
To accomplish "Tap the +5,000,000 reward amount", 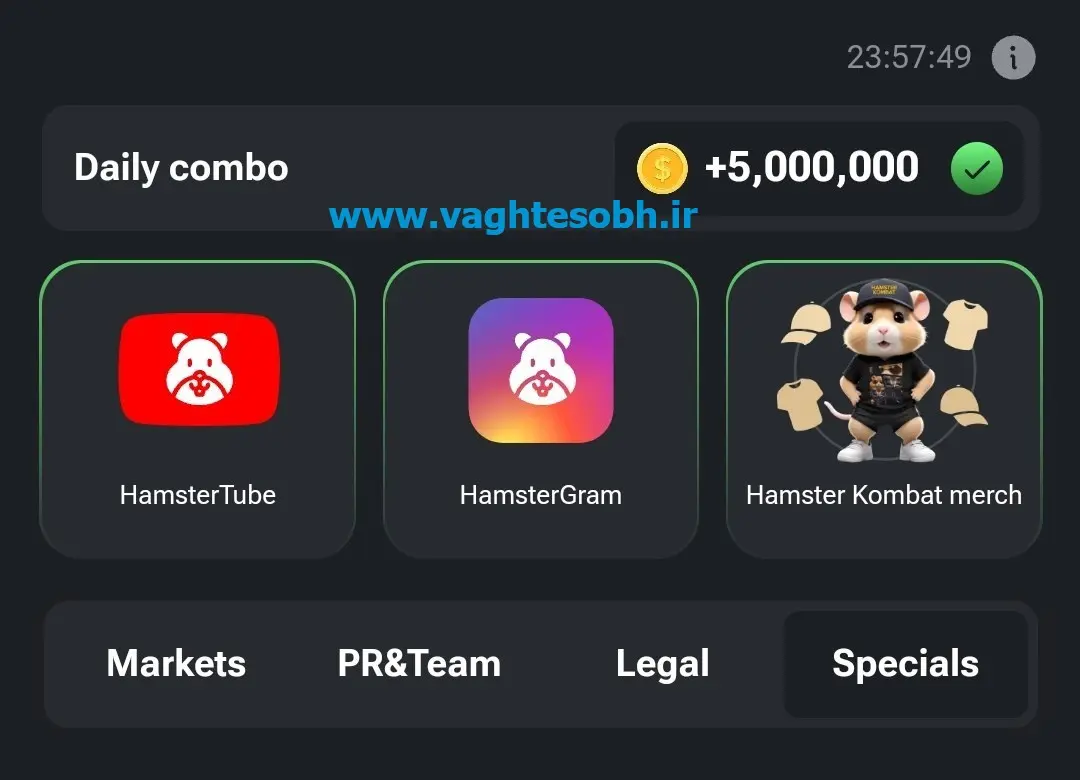I will point(811,167).
